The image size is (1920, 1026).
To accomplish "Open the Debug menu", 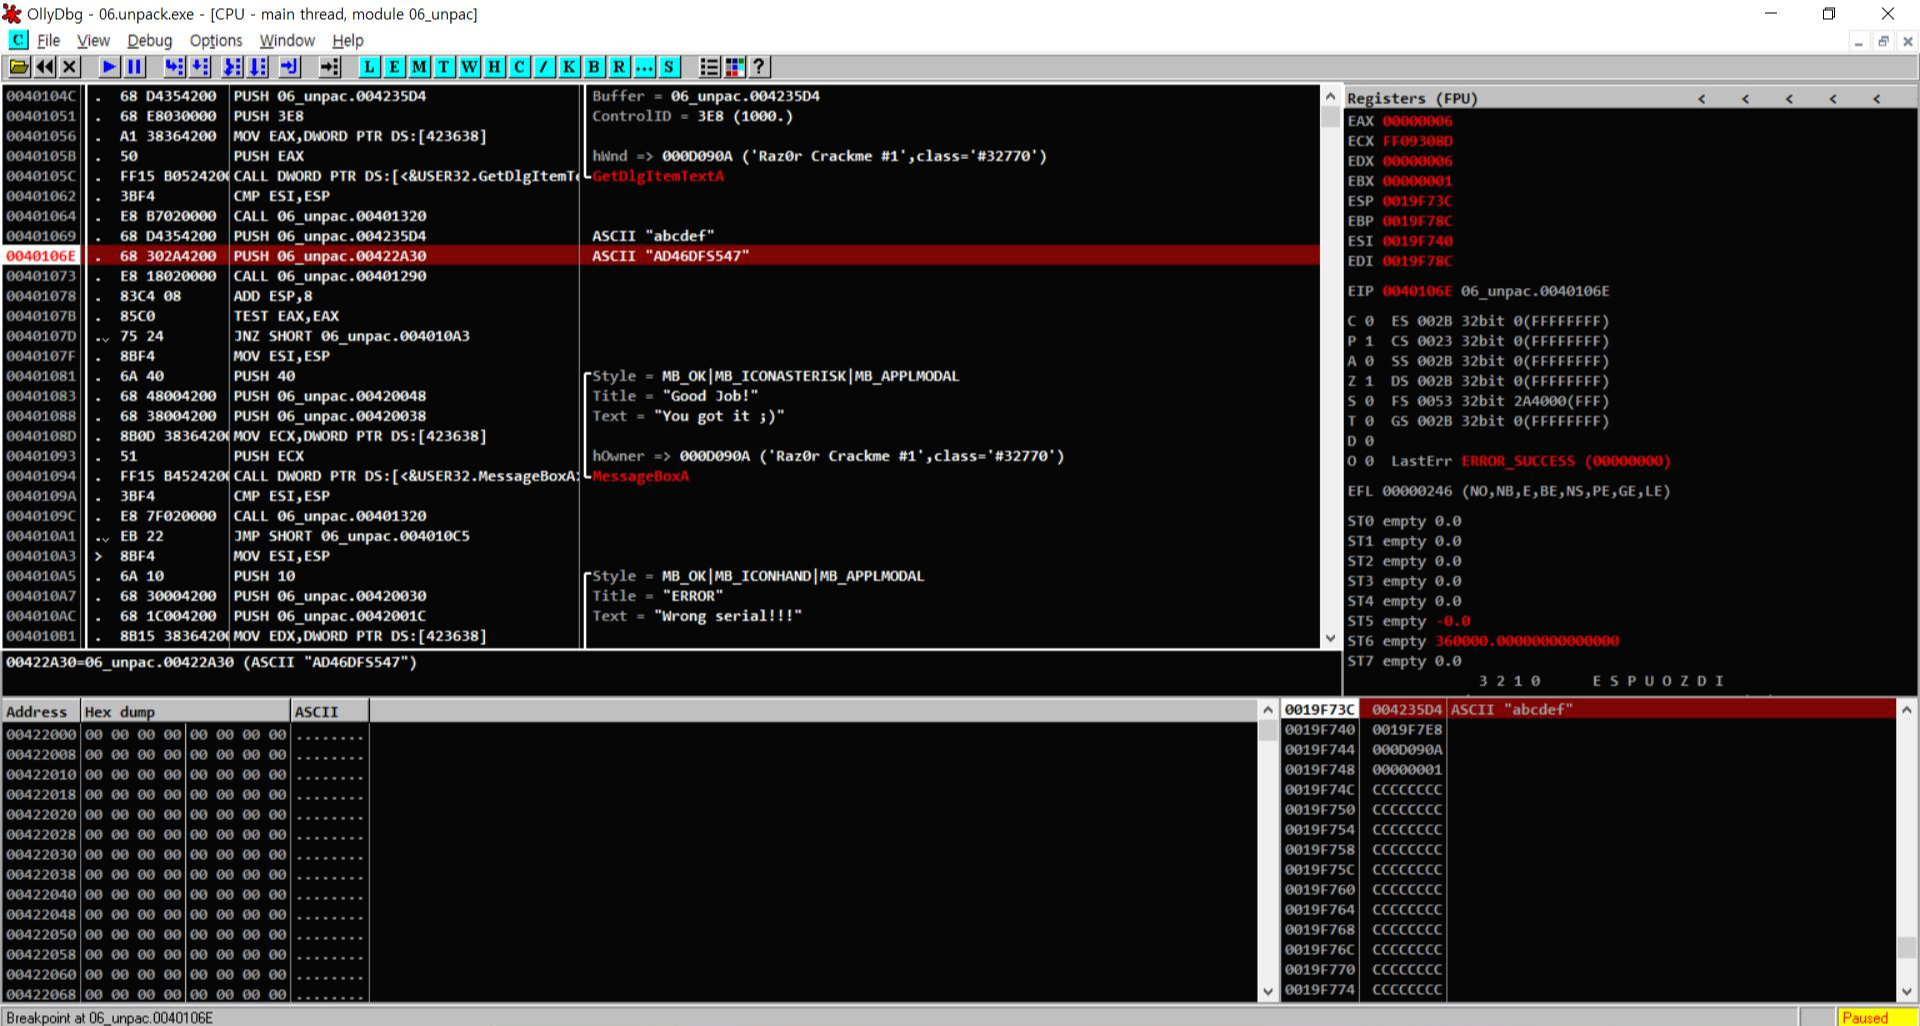I will [x=150, y=40].
